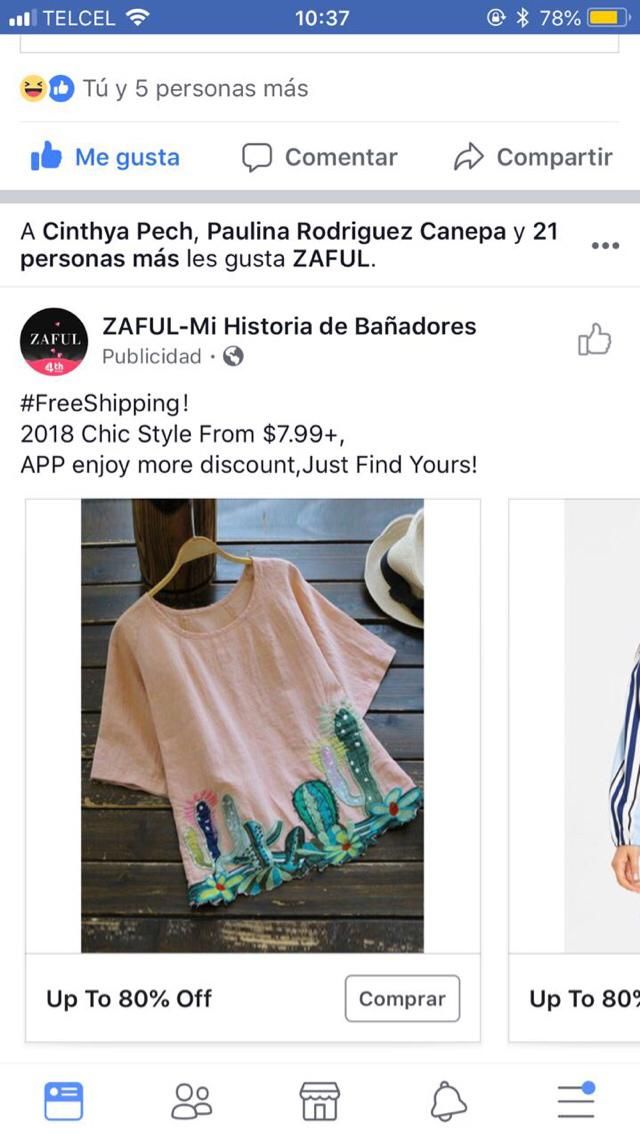Open the hamburger menu tab

coord(576,1099)
